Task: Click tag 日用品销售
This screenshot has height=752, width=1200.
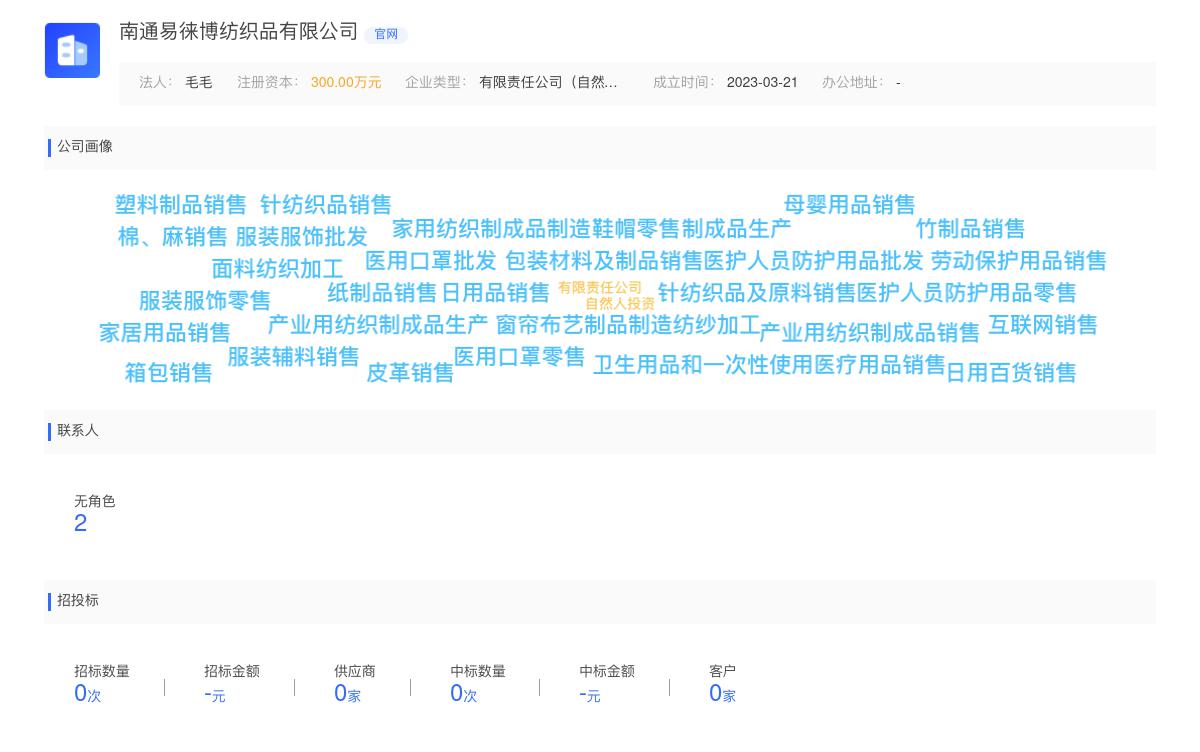Action: [496, 293]
